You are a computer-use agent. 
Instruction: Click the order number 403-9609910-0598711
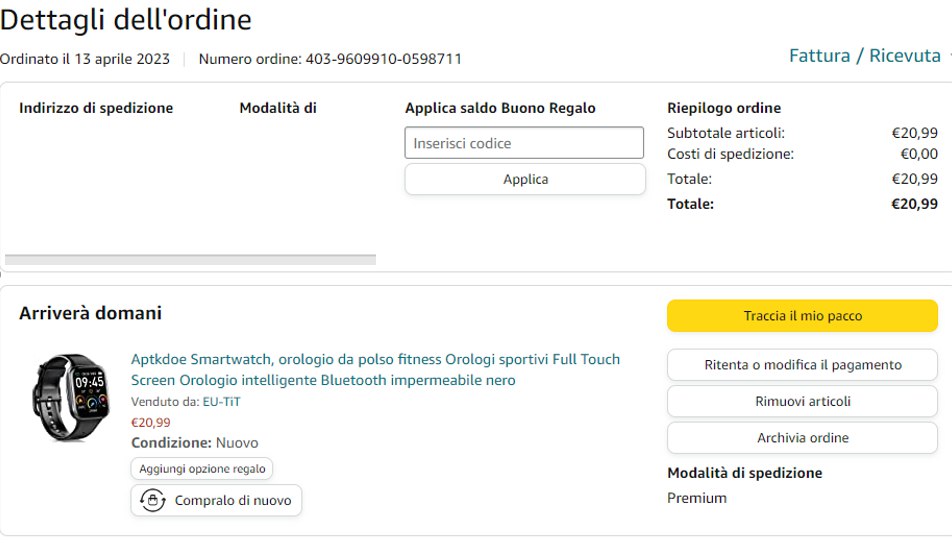pos(383,59)
